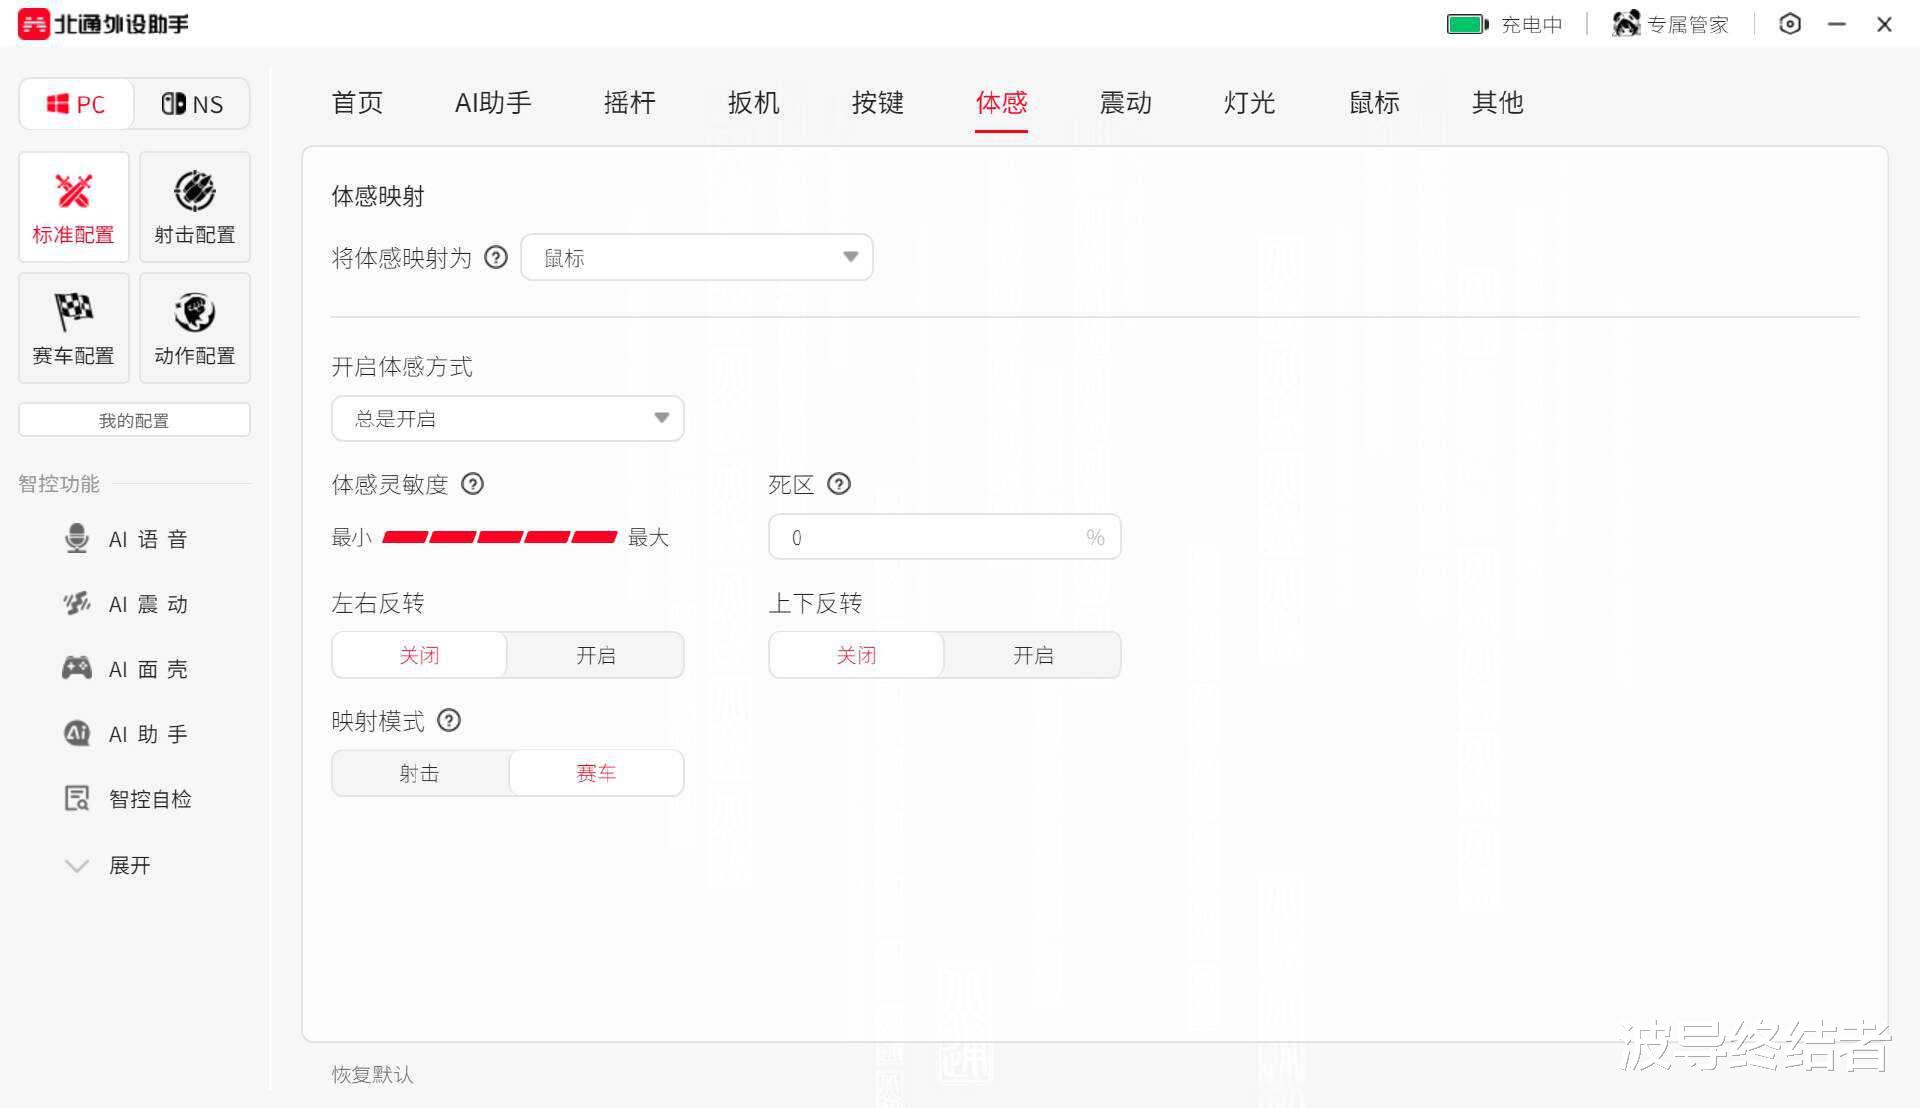This screenshot has width=1920, height=1108.
Task: Enable 上下反转 by clicking 开启
Action: 1032,655
